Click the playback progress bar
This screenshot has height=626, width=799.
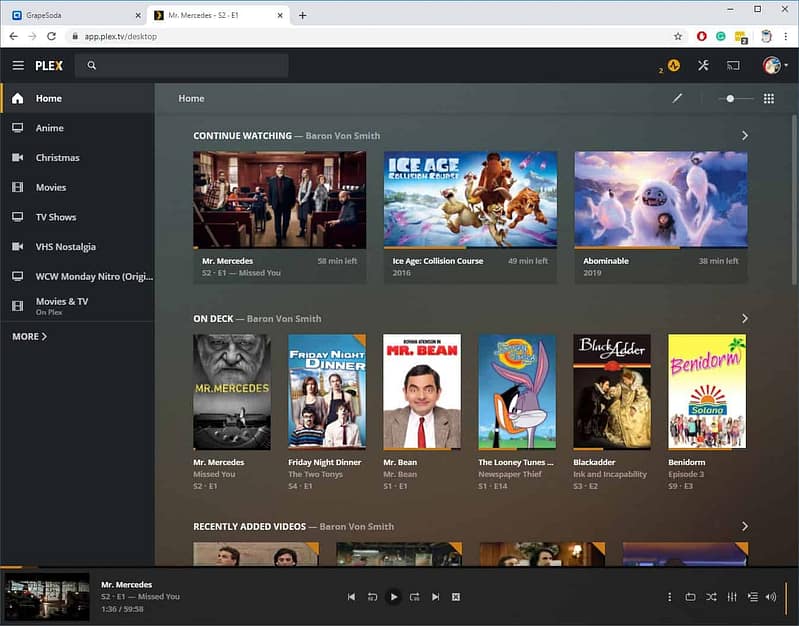coord(400,567)
